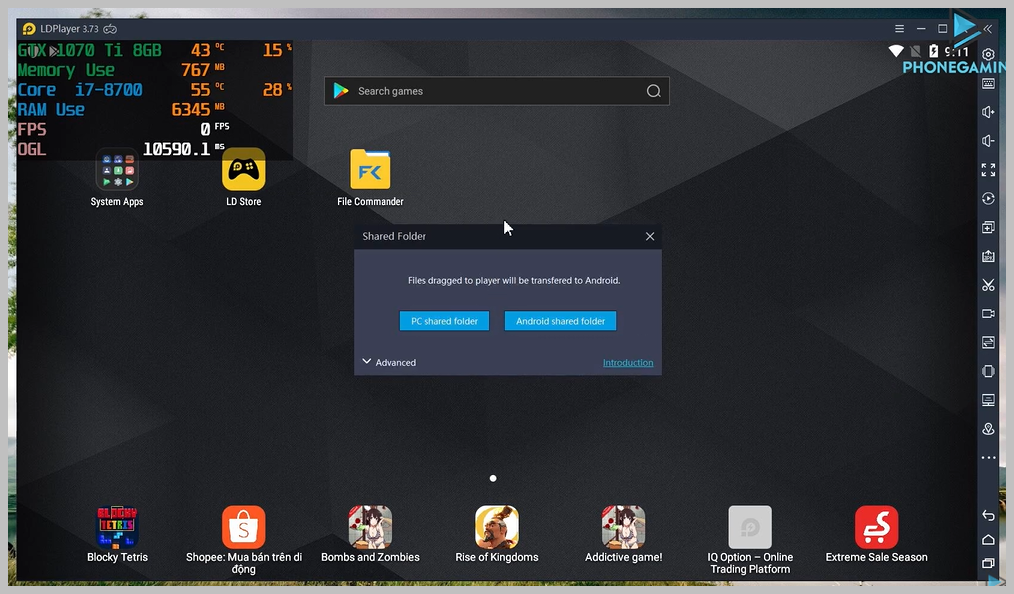Close the Shared Folder dialog
Image resolution: width=1014 pixels, height=594 pixels.
click(650, 237)
